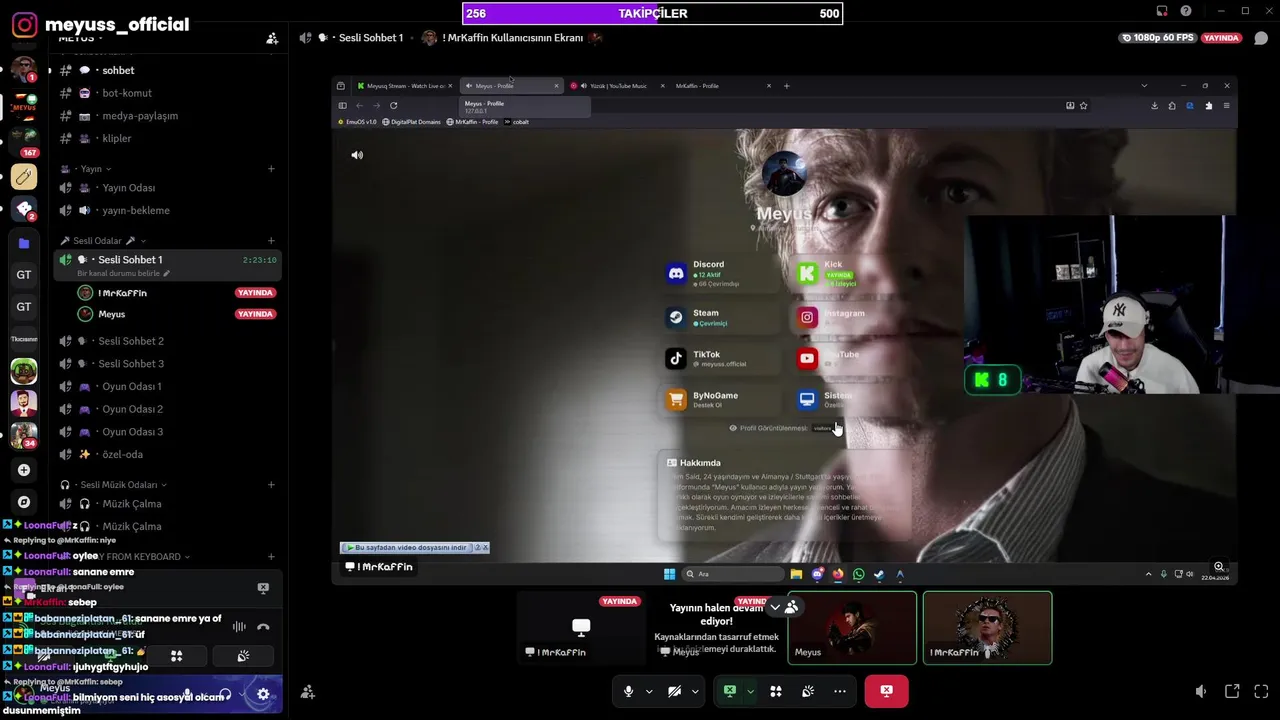
Task: Adjust stream volume speaker icon
Action: 1201,691
